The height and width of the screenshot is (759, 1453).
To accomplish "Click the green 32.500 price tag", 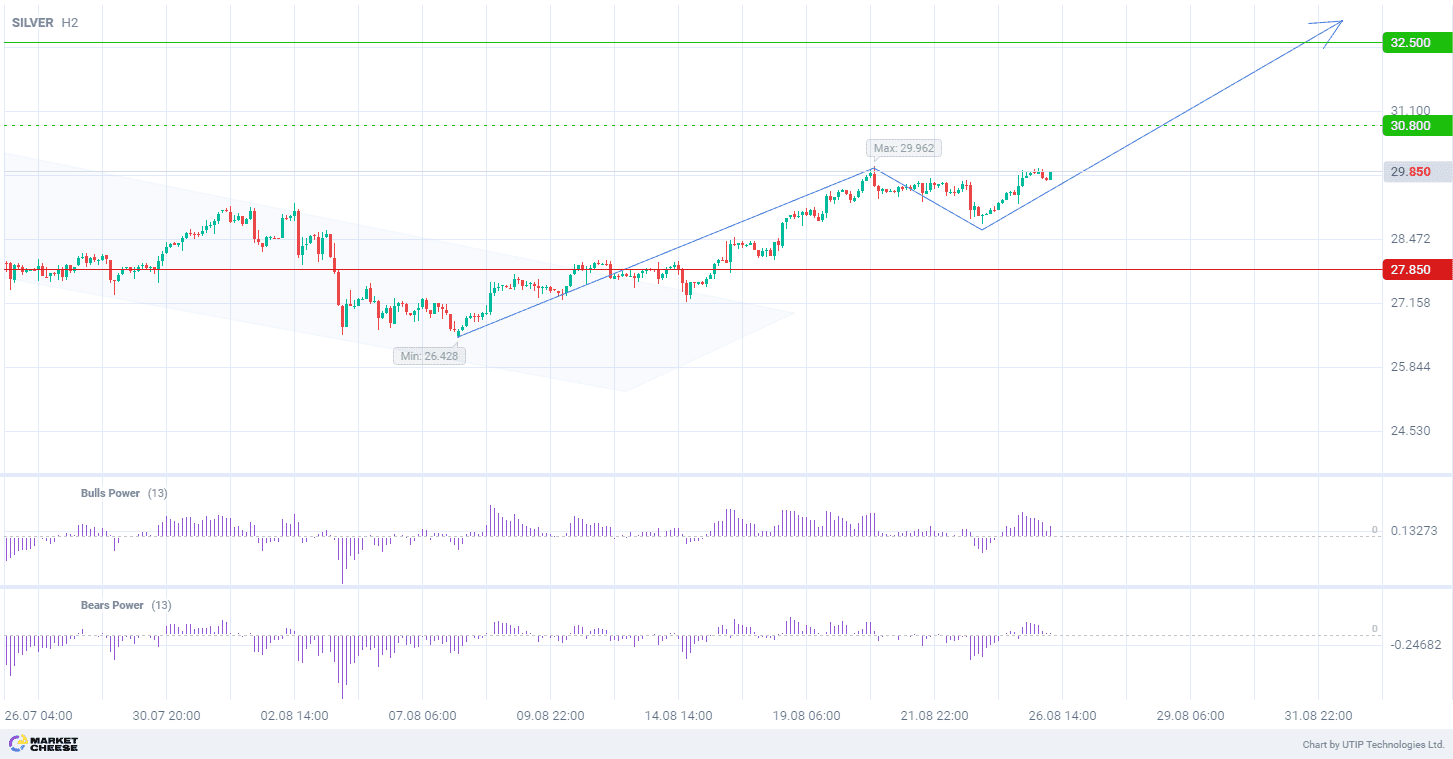I will coord(1410,43).
